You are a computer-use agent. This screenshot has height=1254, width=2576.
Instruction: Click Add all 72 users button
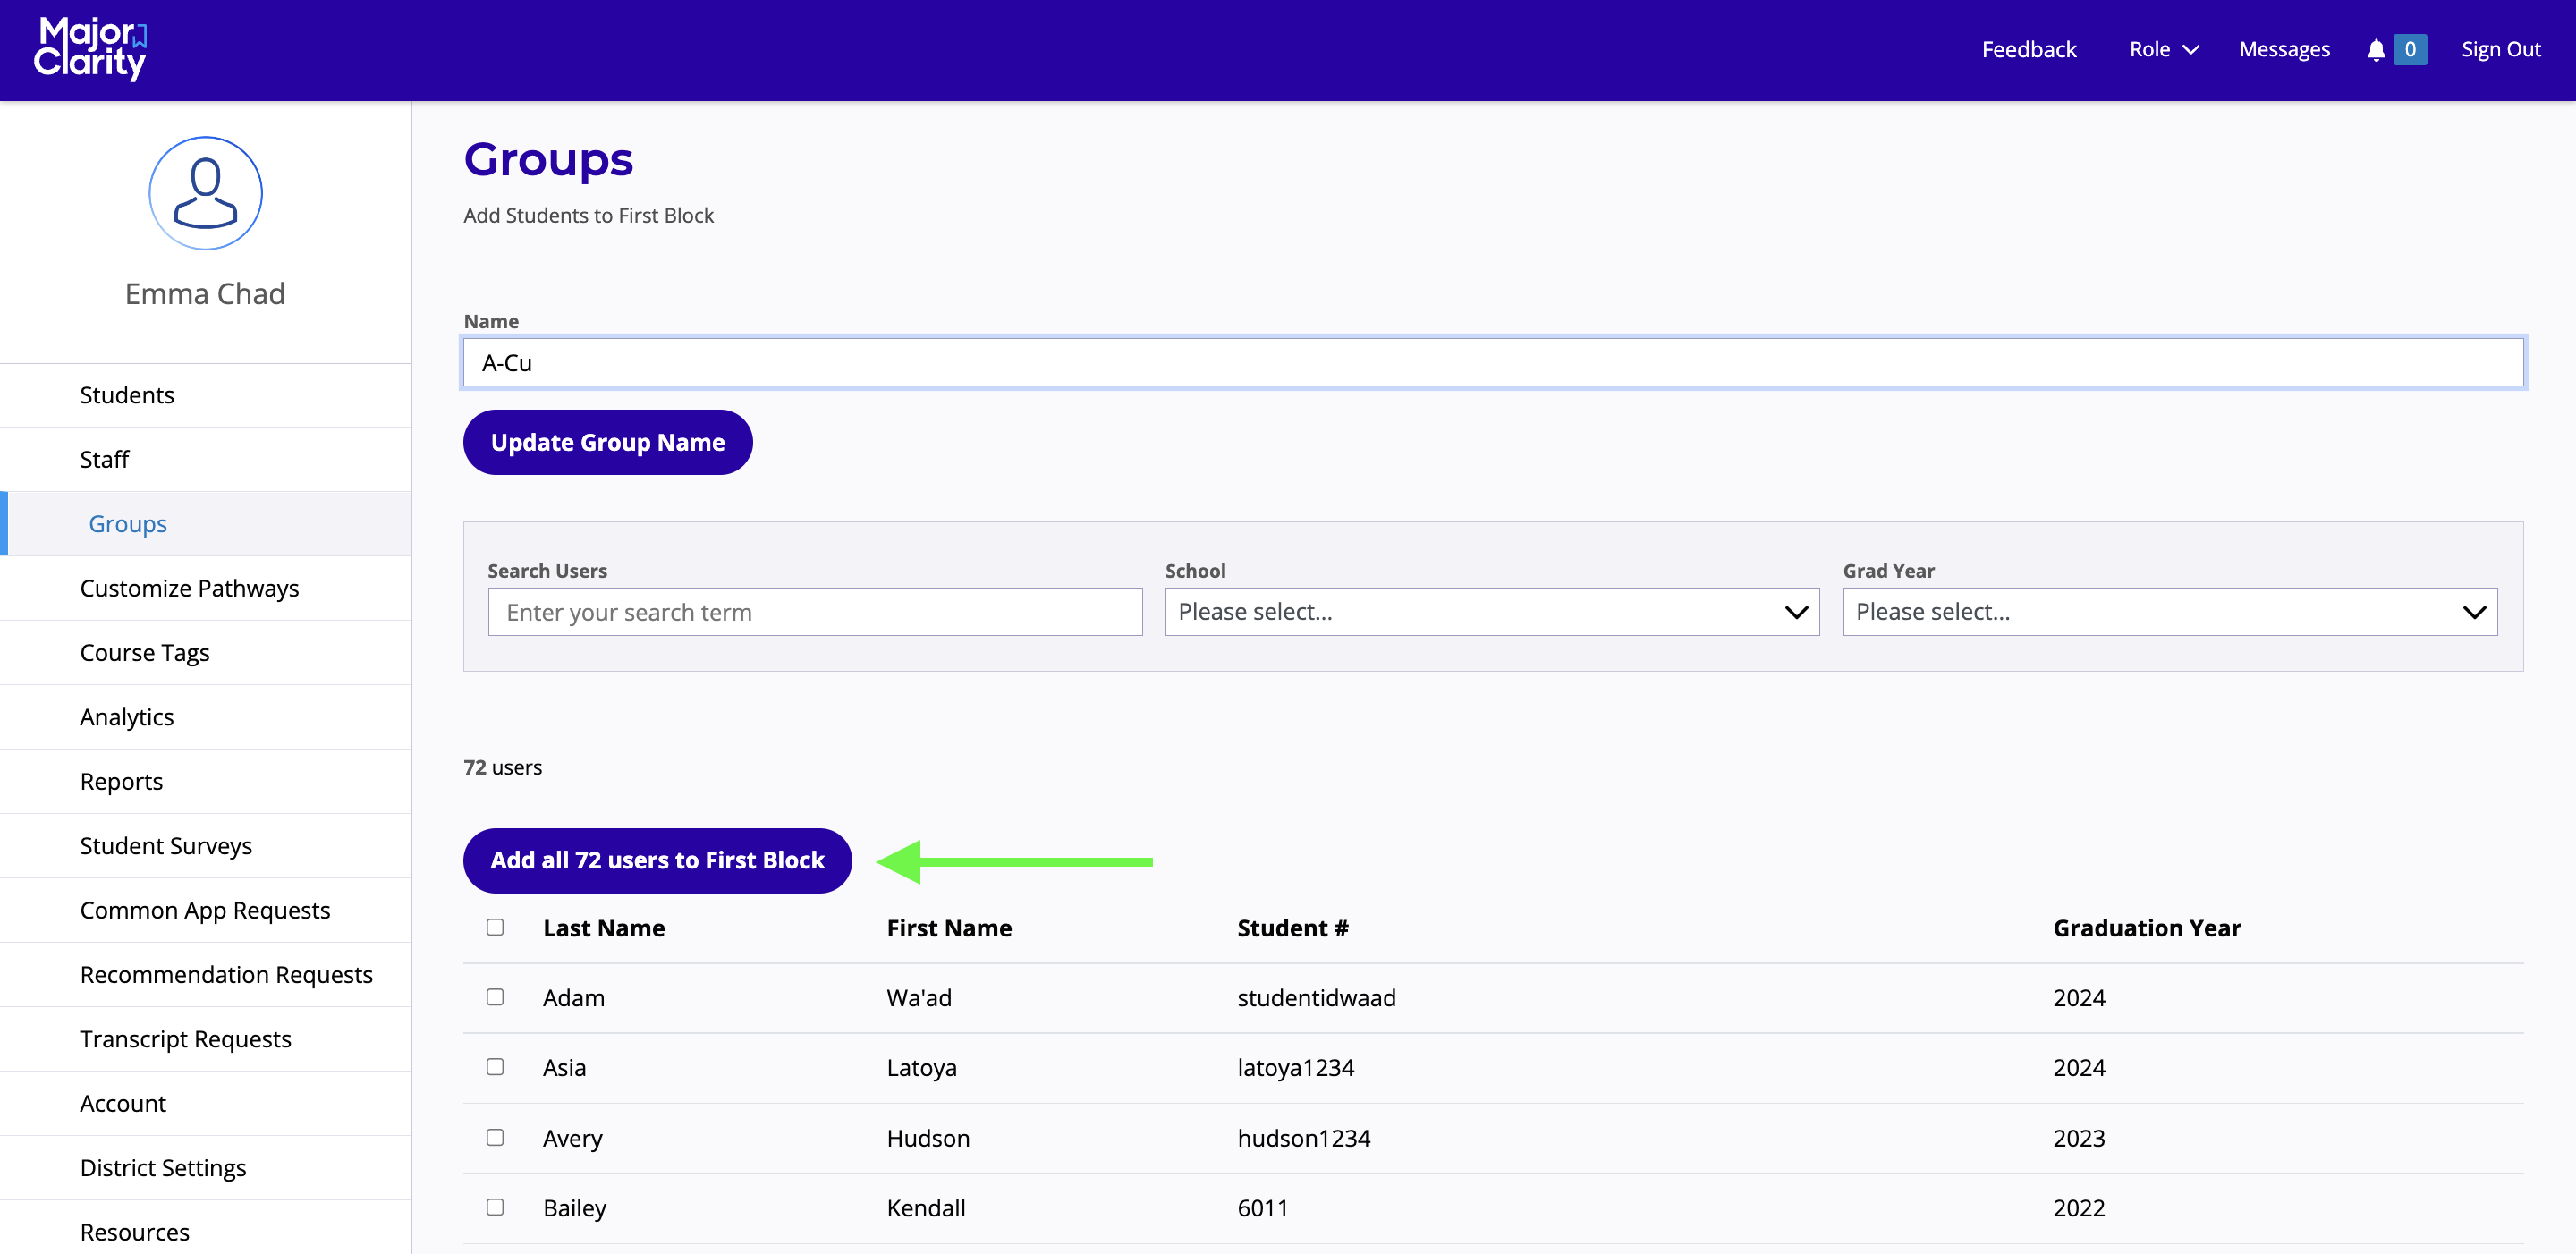coord(657,860)
